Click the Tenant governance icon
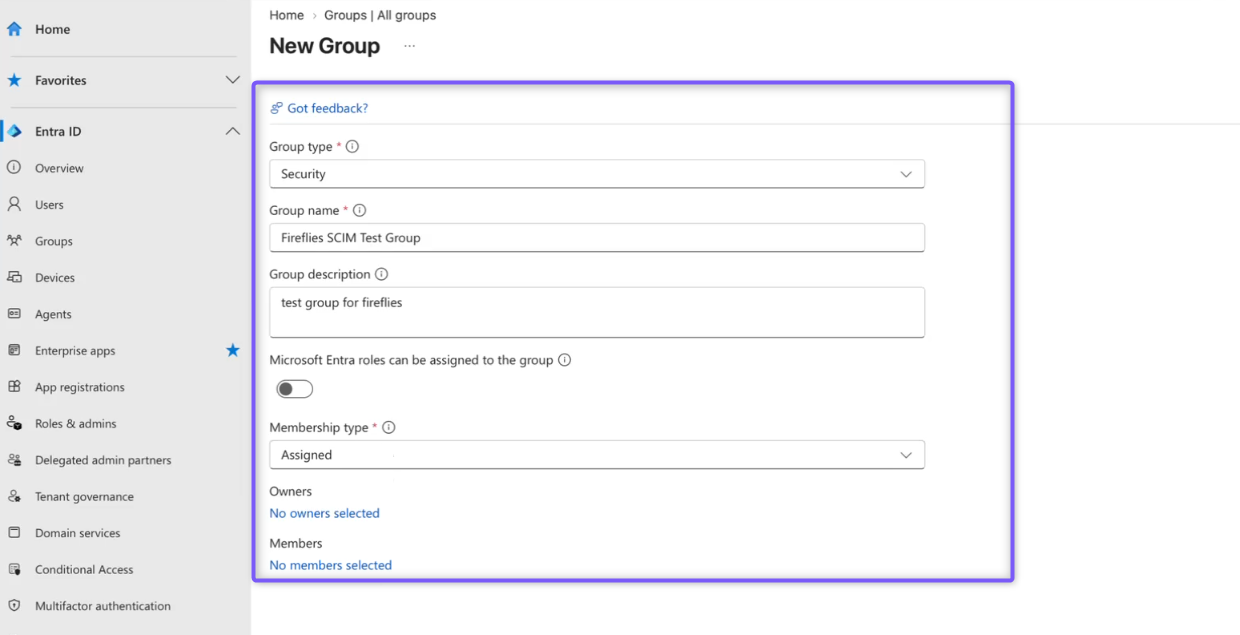 coord(14,496)
